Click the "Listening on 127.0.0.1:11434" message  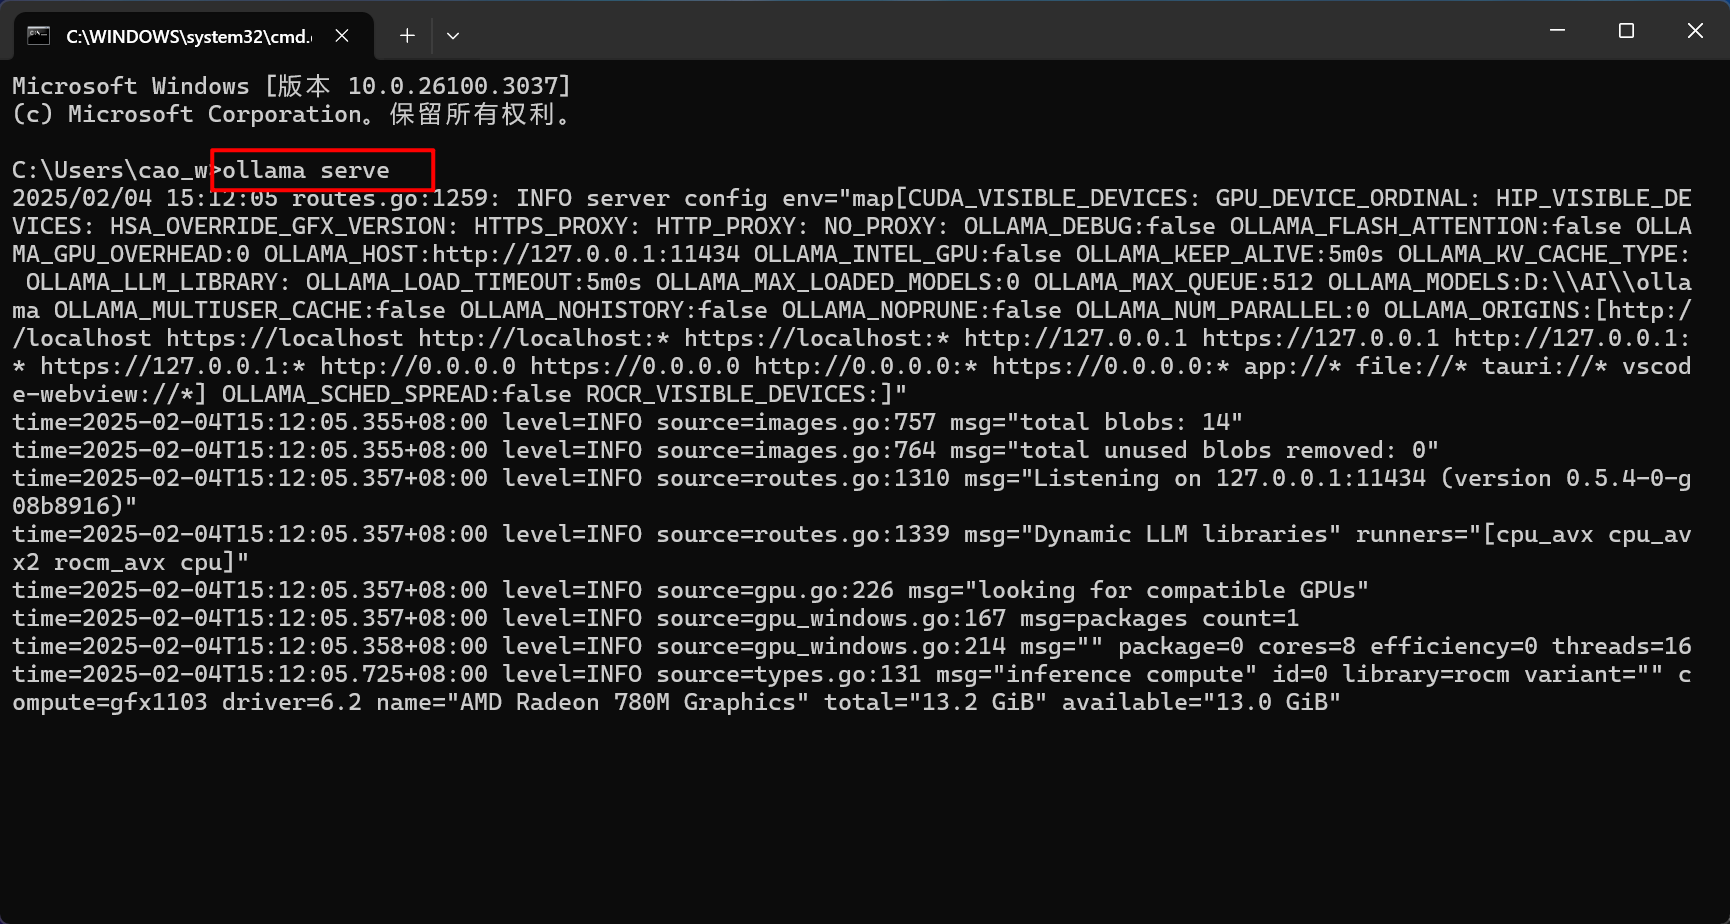coord(1229,479)
